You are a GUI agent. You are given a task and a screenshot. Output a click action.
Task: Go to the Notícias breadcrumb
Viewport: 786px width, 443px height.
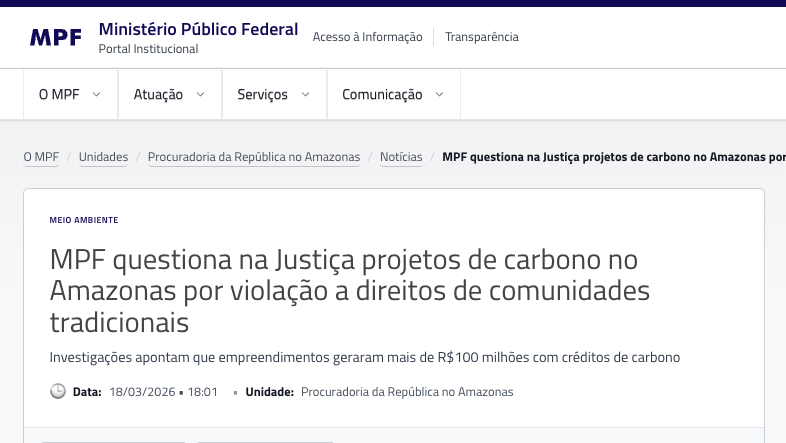[x=401, y=157]
